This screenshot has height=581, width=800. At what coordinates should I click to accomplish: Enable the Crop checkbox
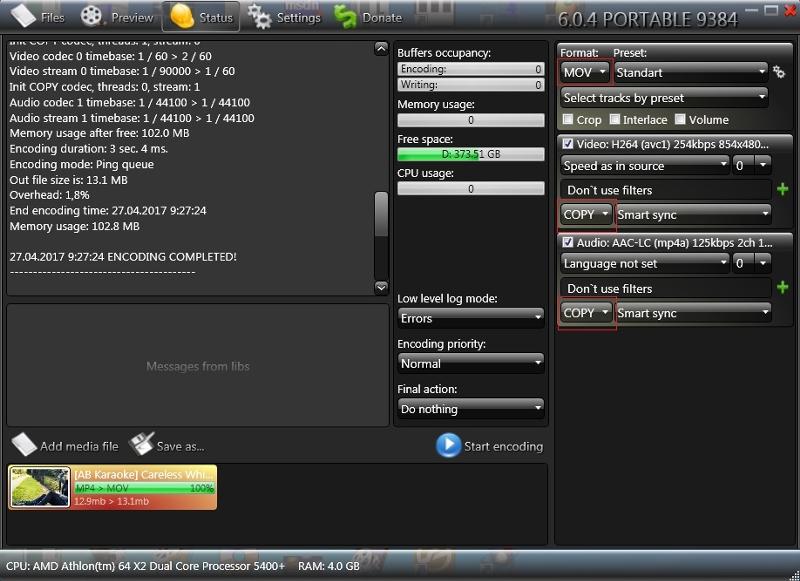tap(568, 120)
